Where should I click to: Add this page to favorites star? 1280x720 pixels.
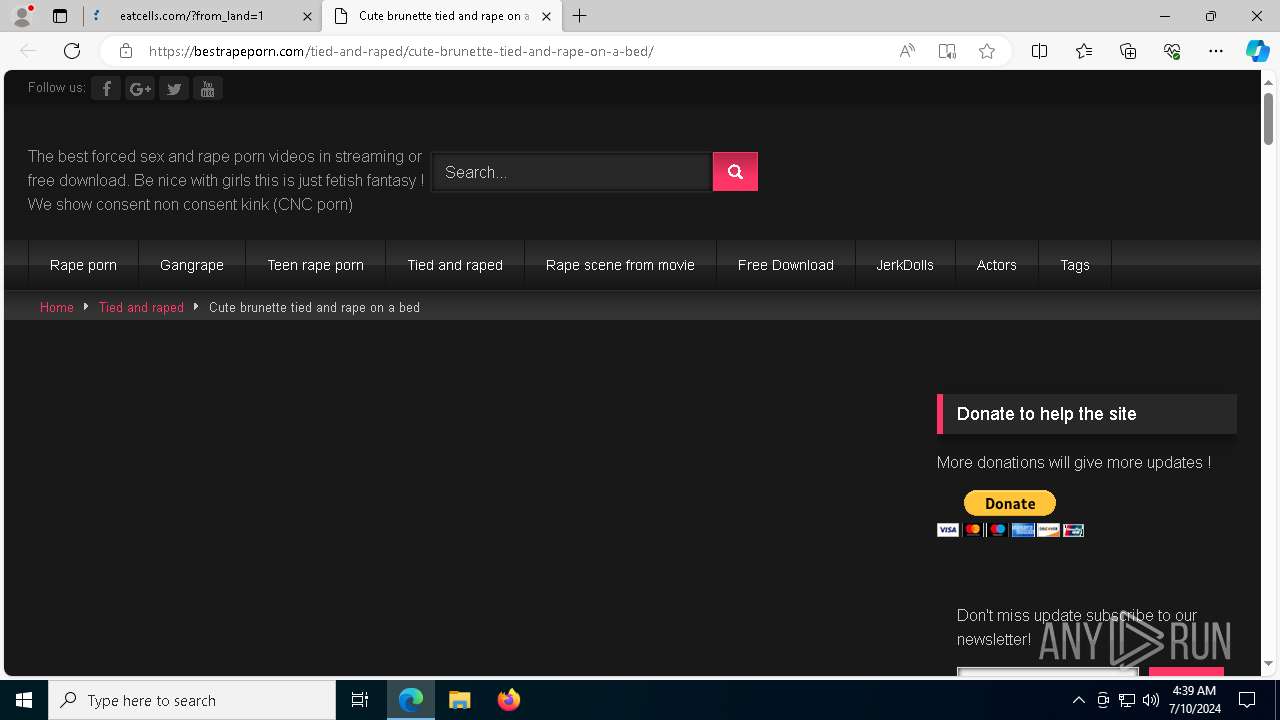[x=987, y=51]
